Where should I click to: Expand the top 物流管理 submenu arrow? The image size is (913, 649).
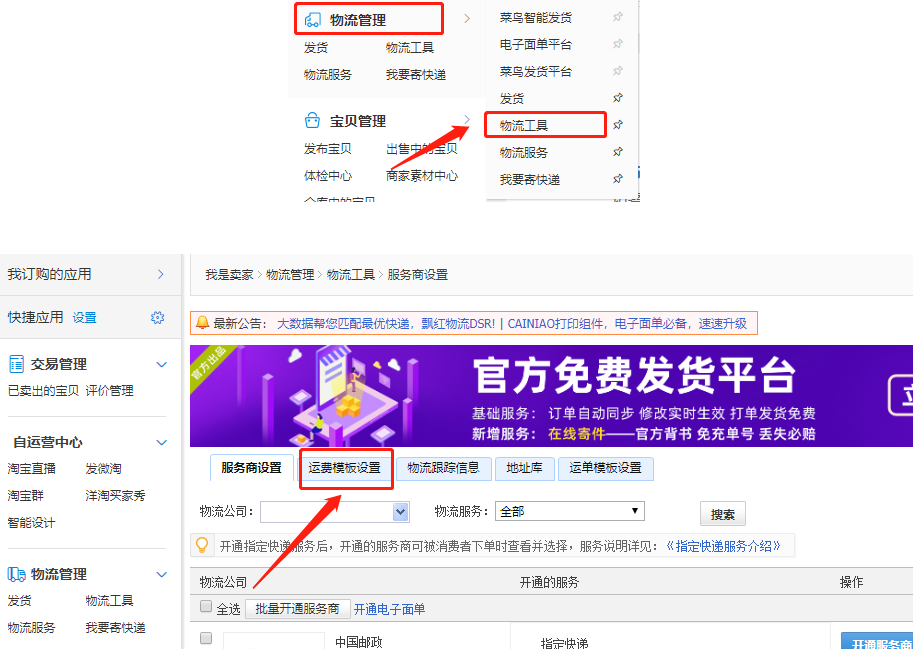(x=467, y=19)
